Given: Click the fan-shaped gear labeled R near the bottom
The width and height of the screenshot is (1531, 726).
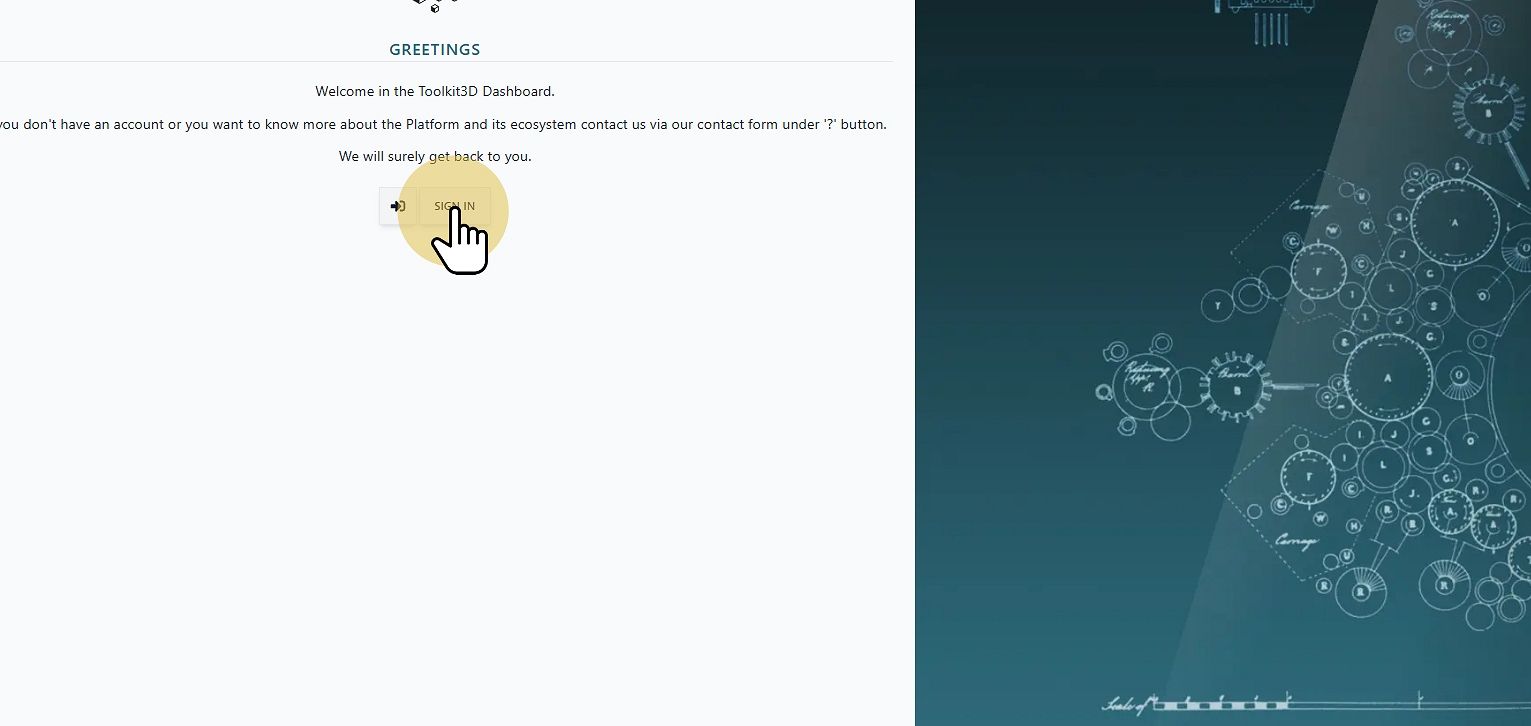Looking at the screenshot, I should click(x=1442, y=577).
